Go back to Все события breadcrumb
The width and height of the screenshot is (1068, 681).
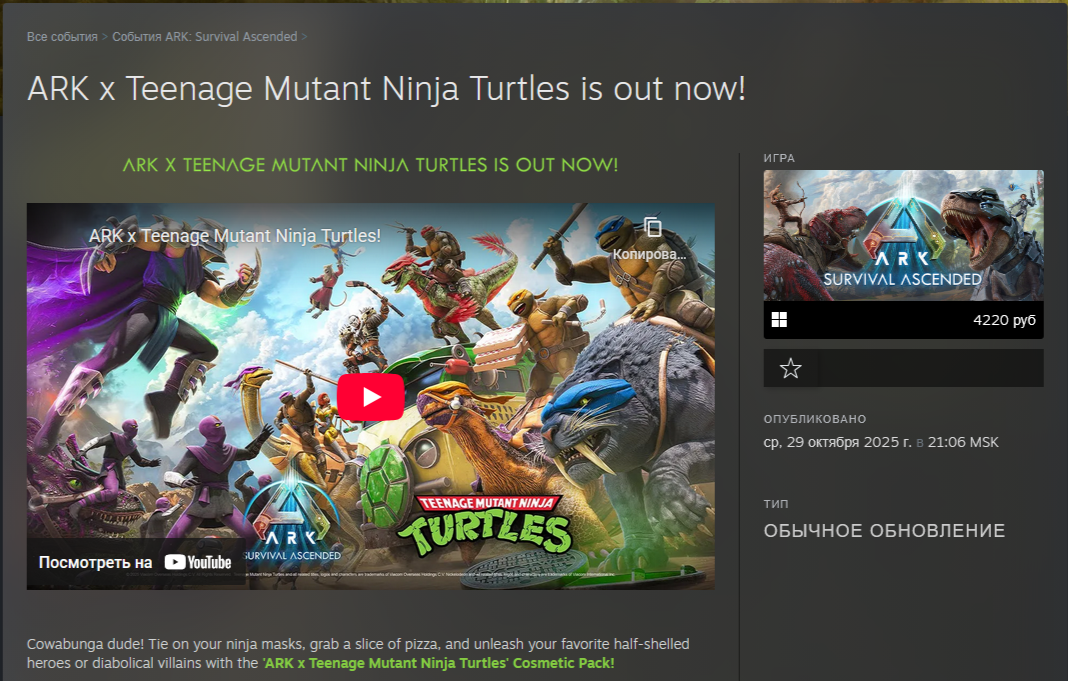click(62, 37)
